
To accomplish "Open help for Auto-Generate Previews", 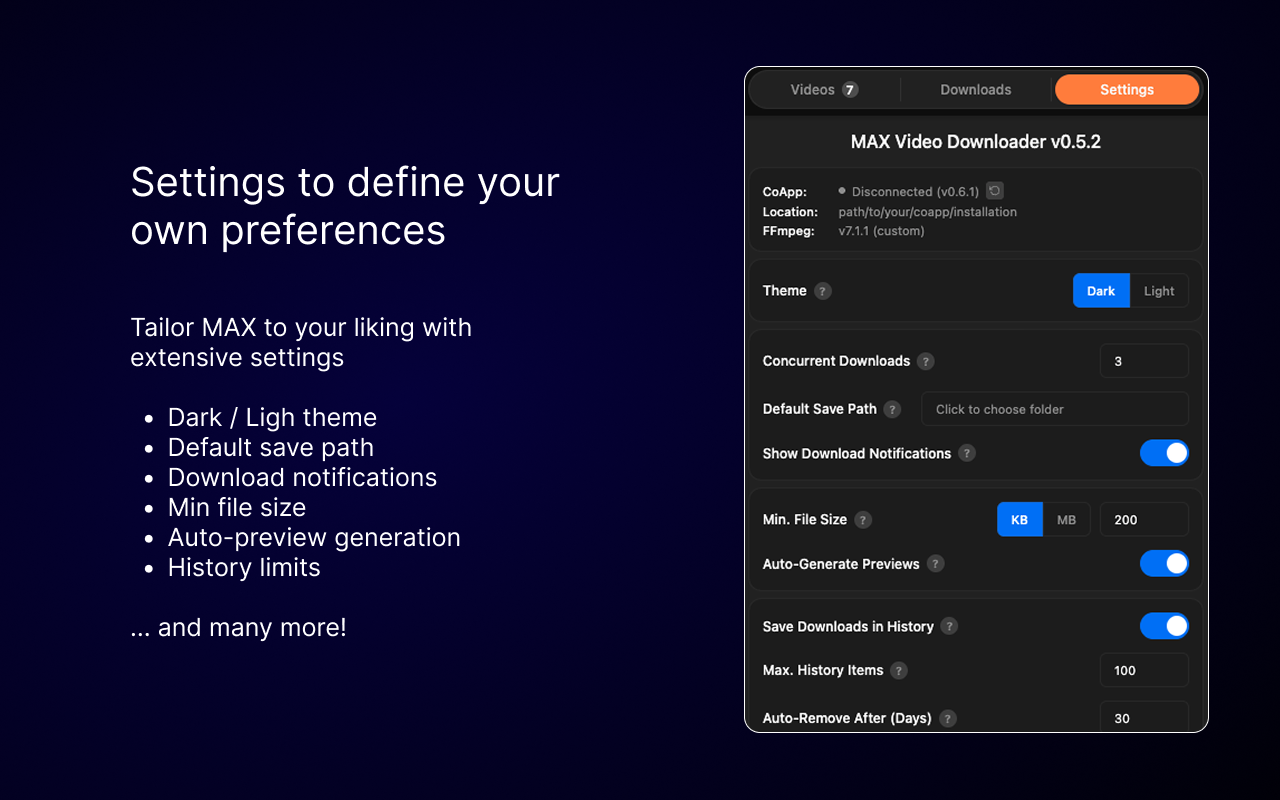I will [x=935, y=563].
